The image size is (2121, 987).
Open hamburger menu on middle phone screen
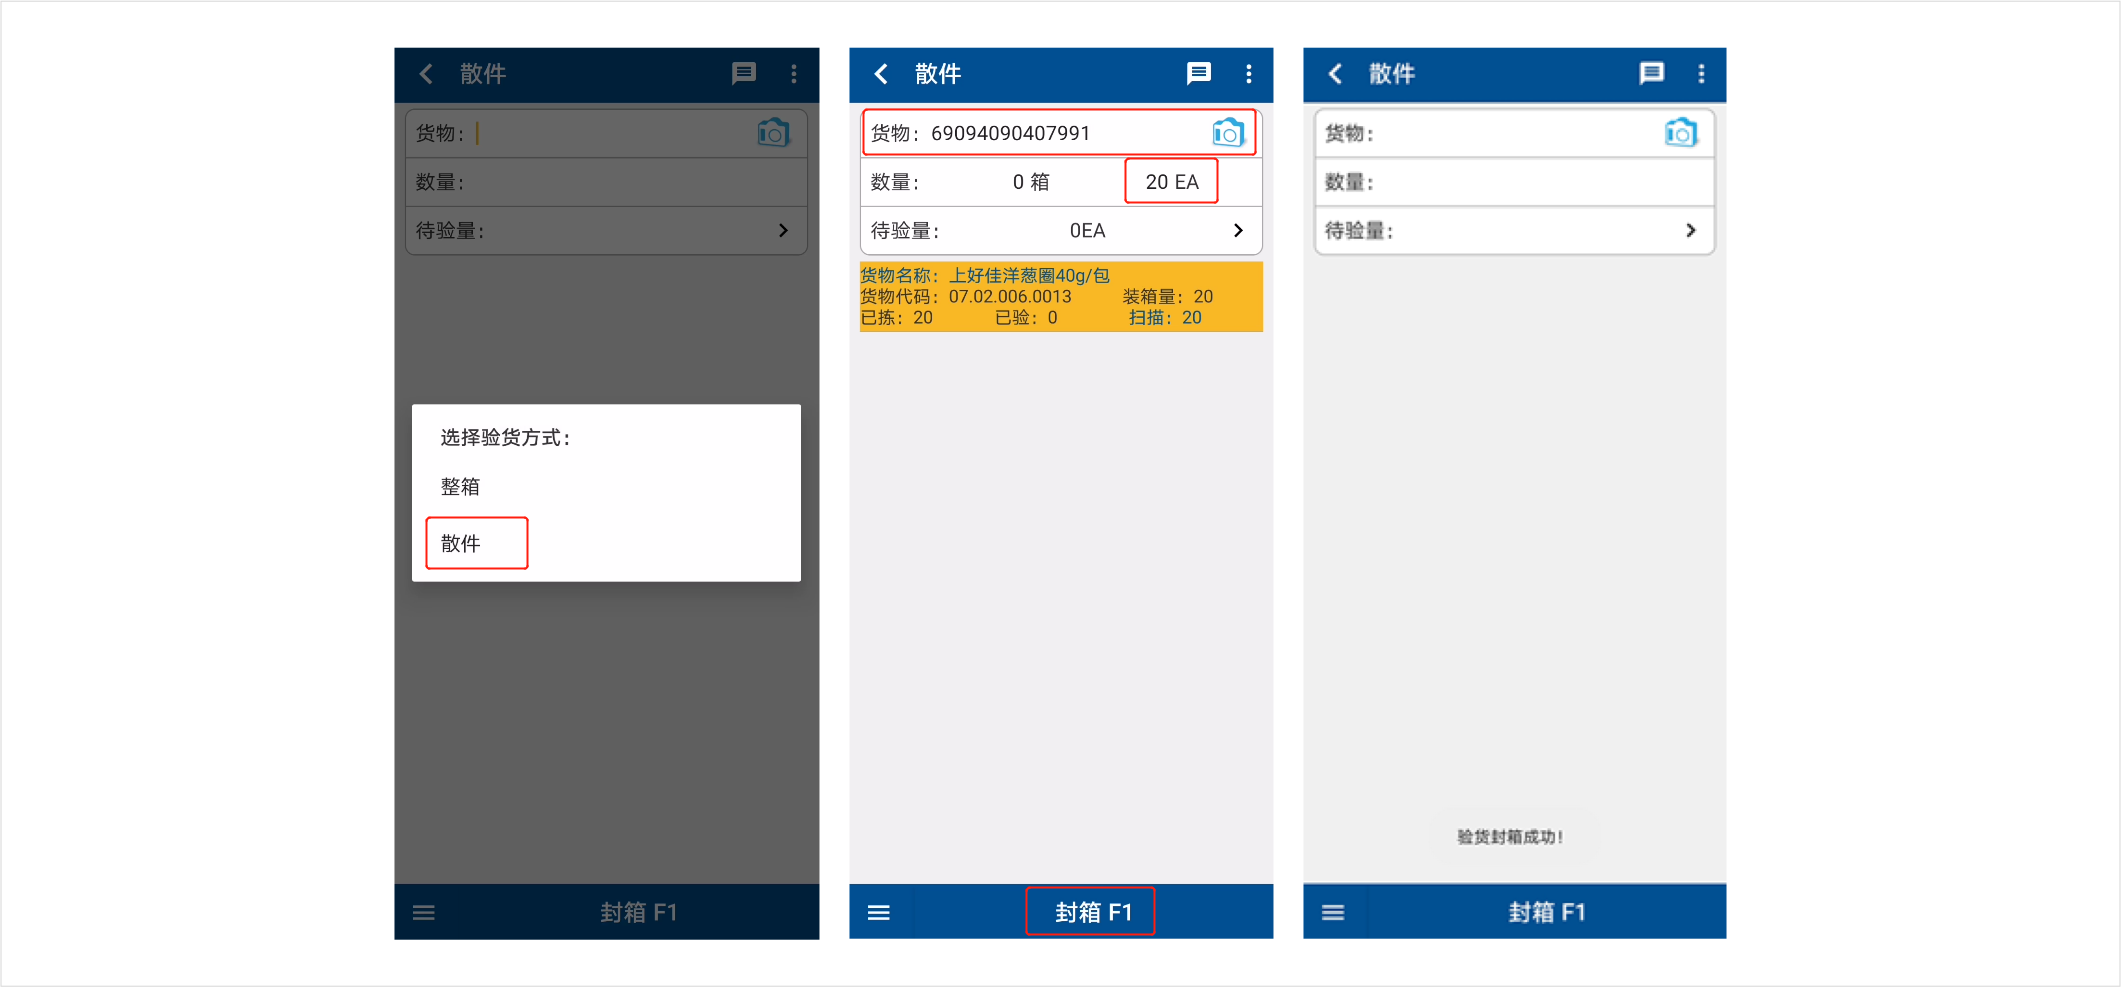[x=879, y=912]
